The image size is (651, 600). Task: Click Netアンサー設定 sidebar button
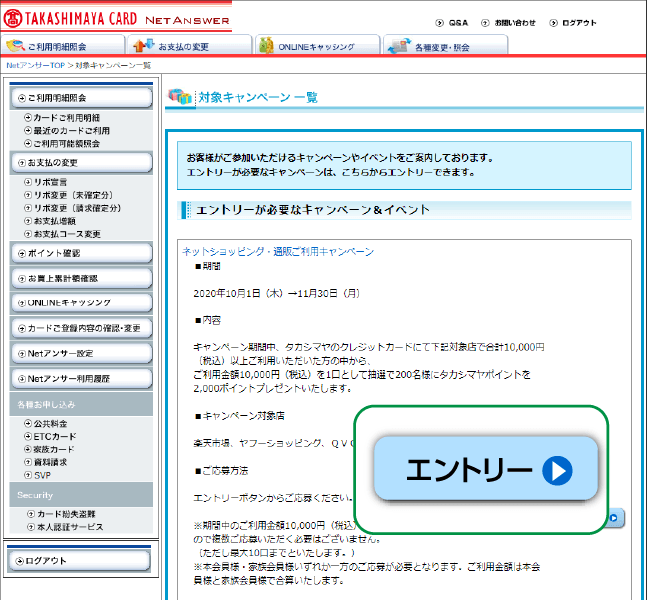click(x=81, y=354)
